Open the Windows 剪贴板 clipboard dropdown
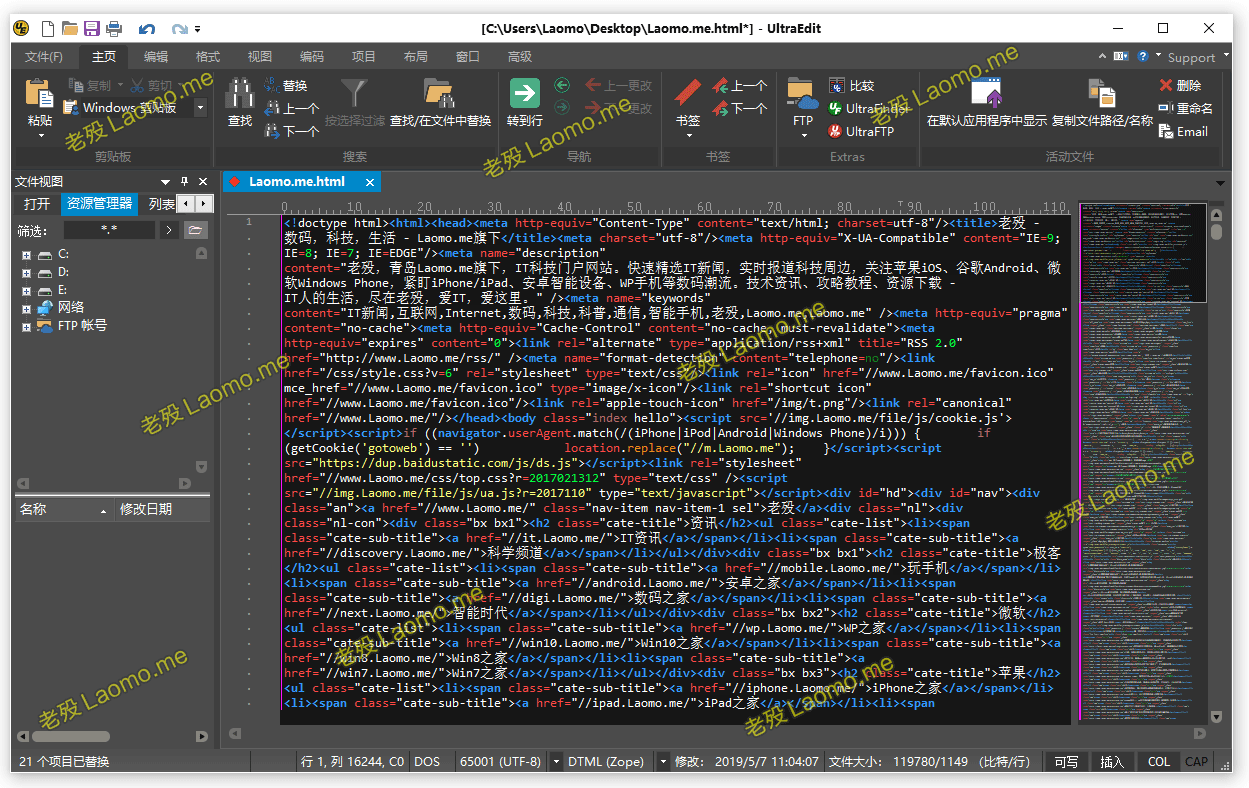1249x788 pixels. tap(200, 108)
